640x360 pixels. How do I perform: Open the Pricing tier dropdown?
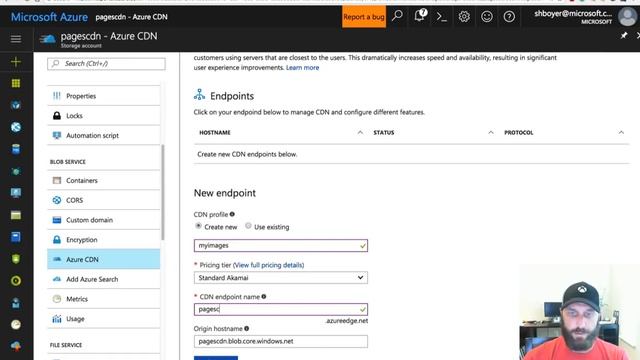[x=281, y=278]
